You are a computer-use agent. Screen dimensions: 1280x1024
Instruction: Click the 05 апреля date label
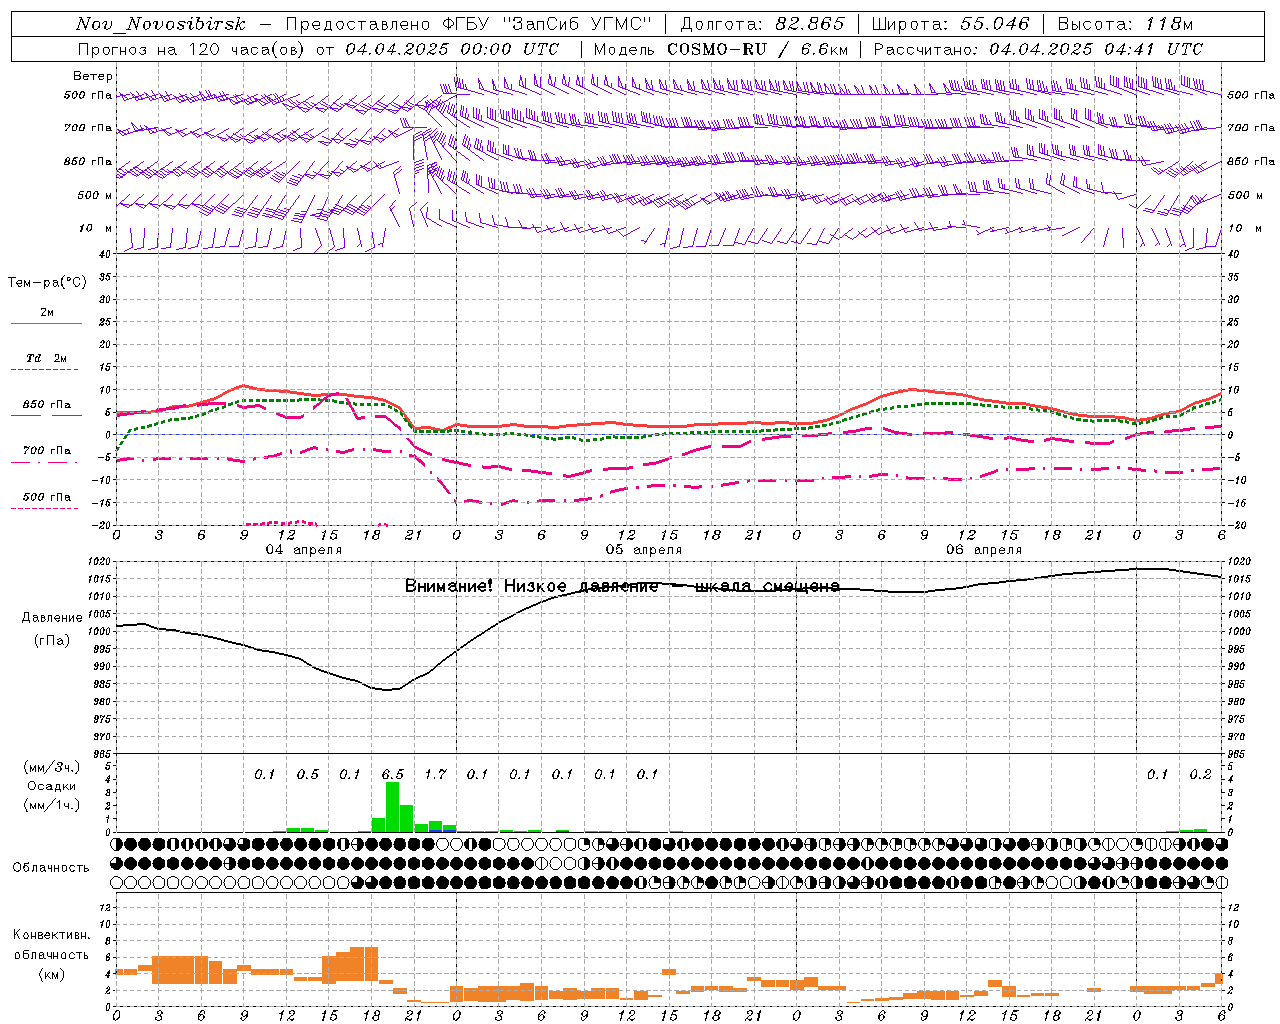coord(644,550)
